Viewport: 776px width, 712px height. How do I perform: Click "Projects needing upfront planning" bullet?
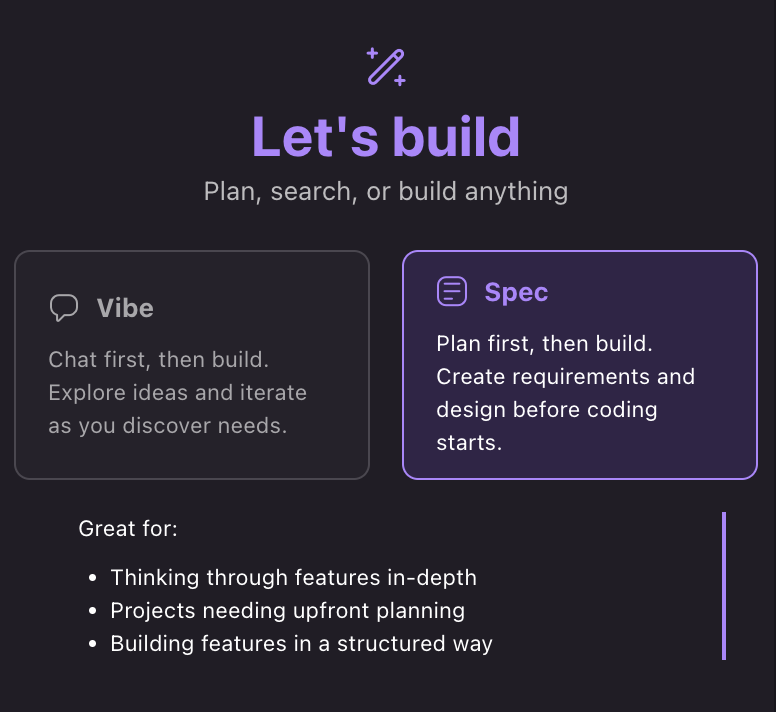coord(287,610)
